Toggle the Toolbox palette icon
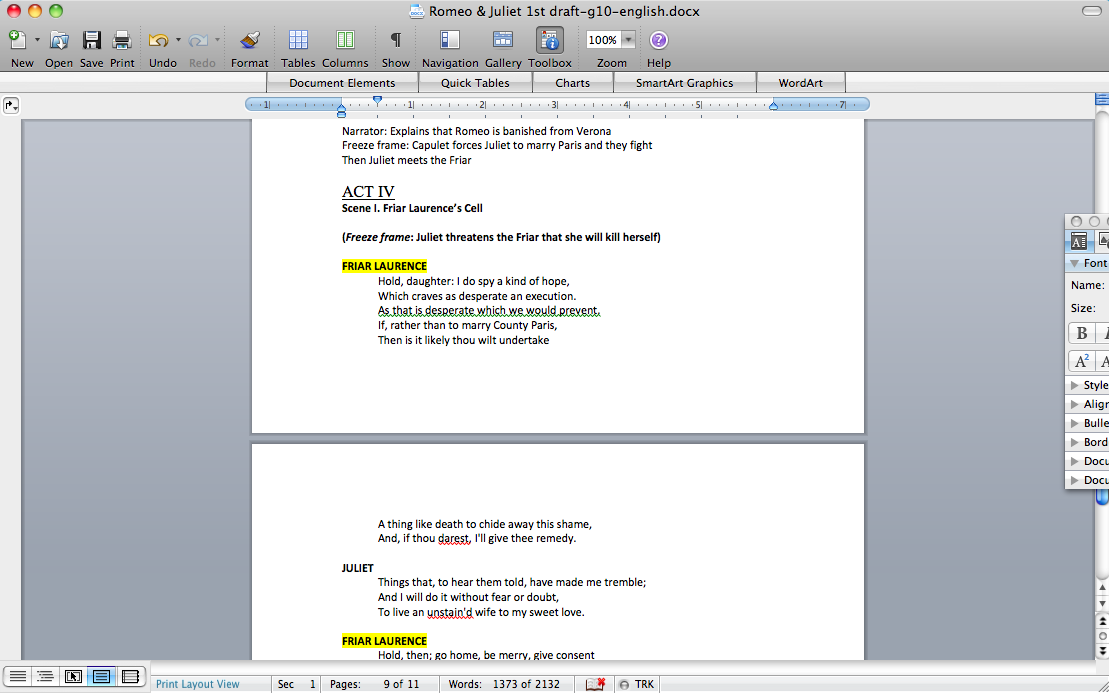1109x693 pixels. point(550,40)
